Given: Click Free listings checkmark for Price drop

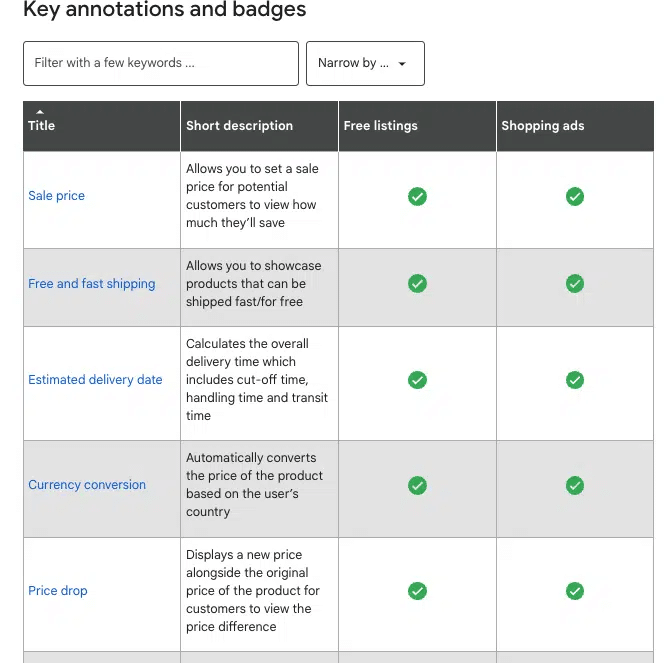Looking at the screenshot, I should click(417, 591).
